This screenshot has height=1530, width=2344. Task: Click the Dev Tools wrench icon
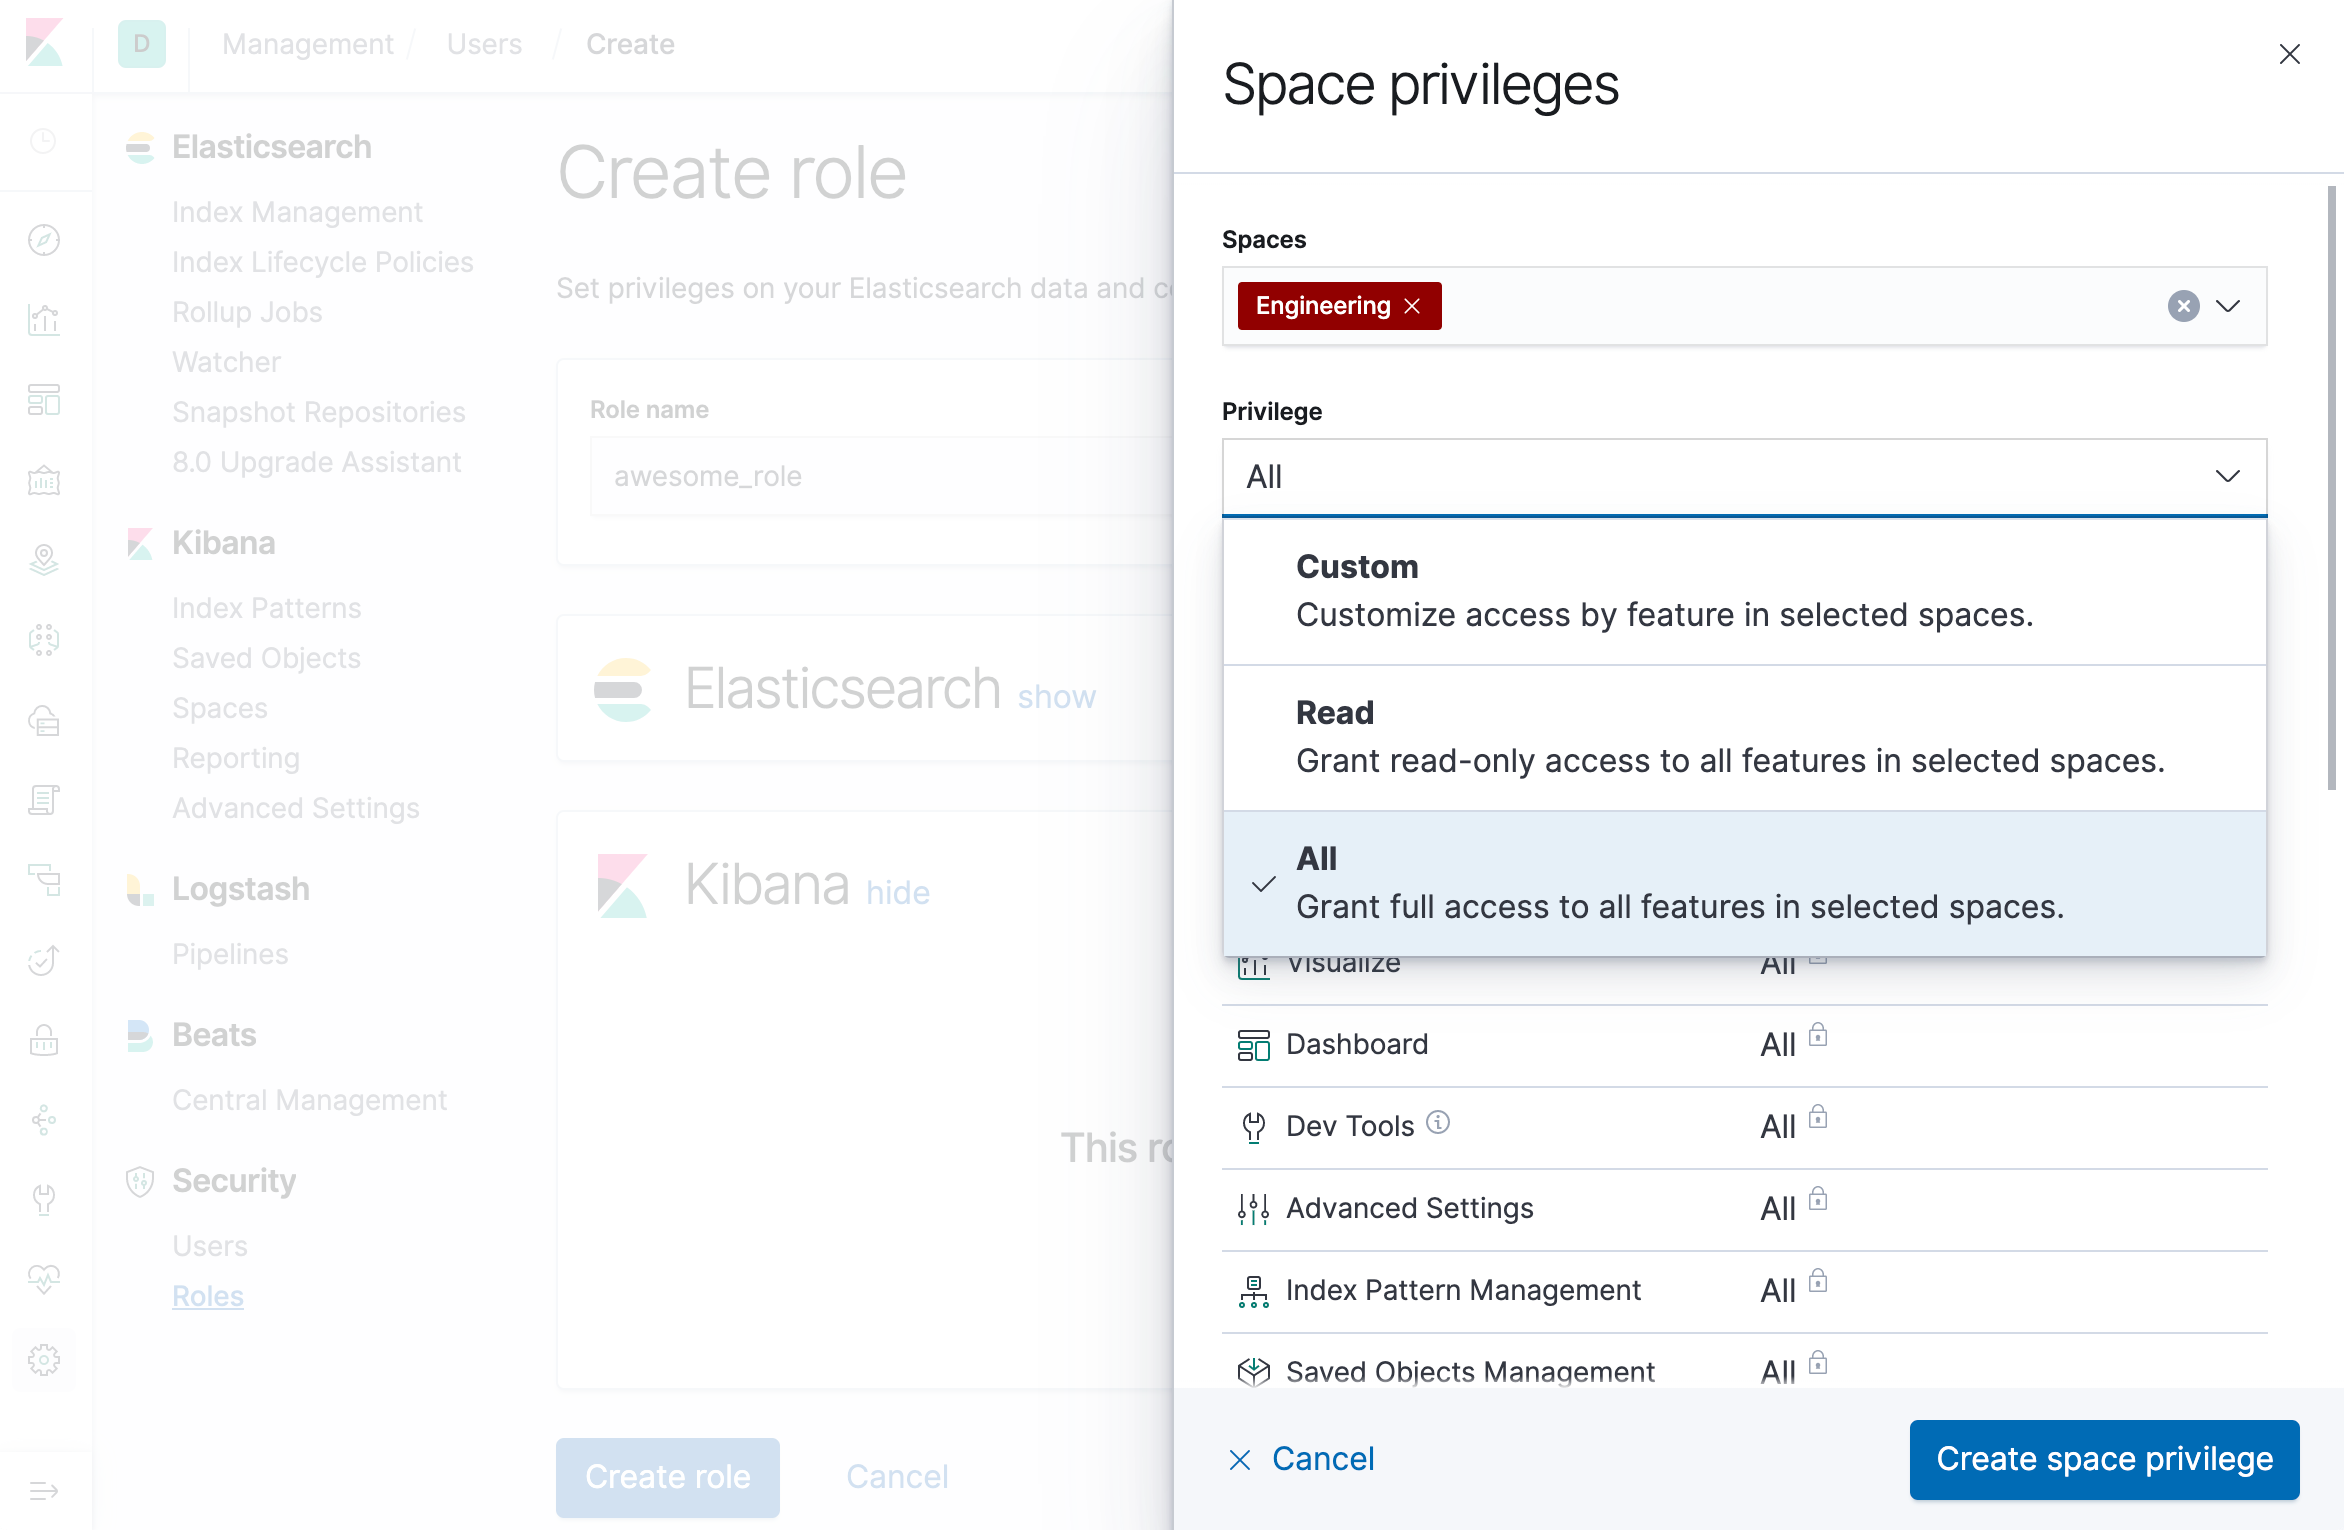(1253, 1127)
